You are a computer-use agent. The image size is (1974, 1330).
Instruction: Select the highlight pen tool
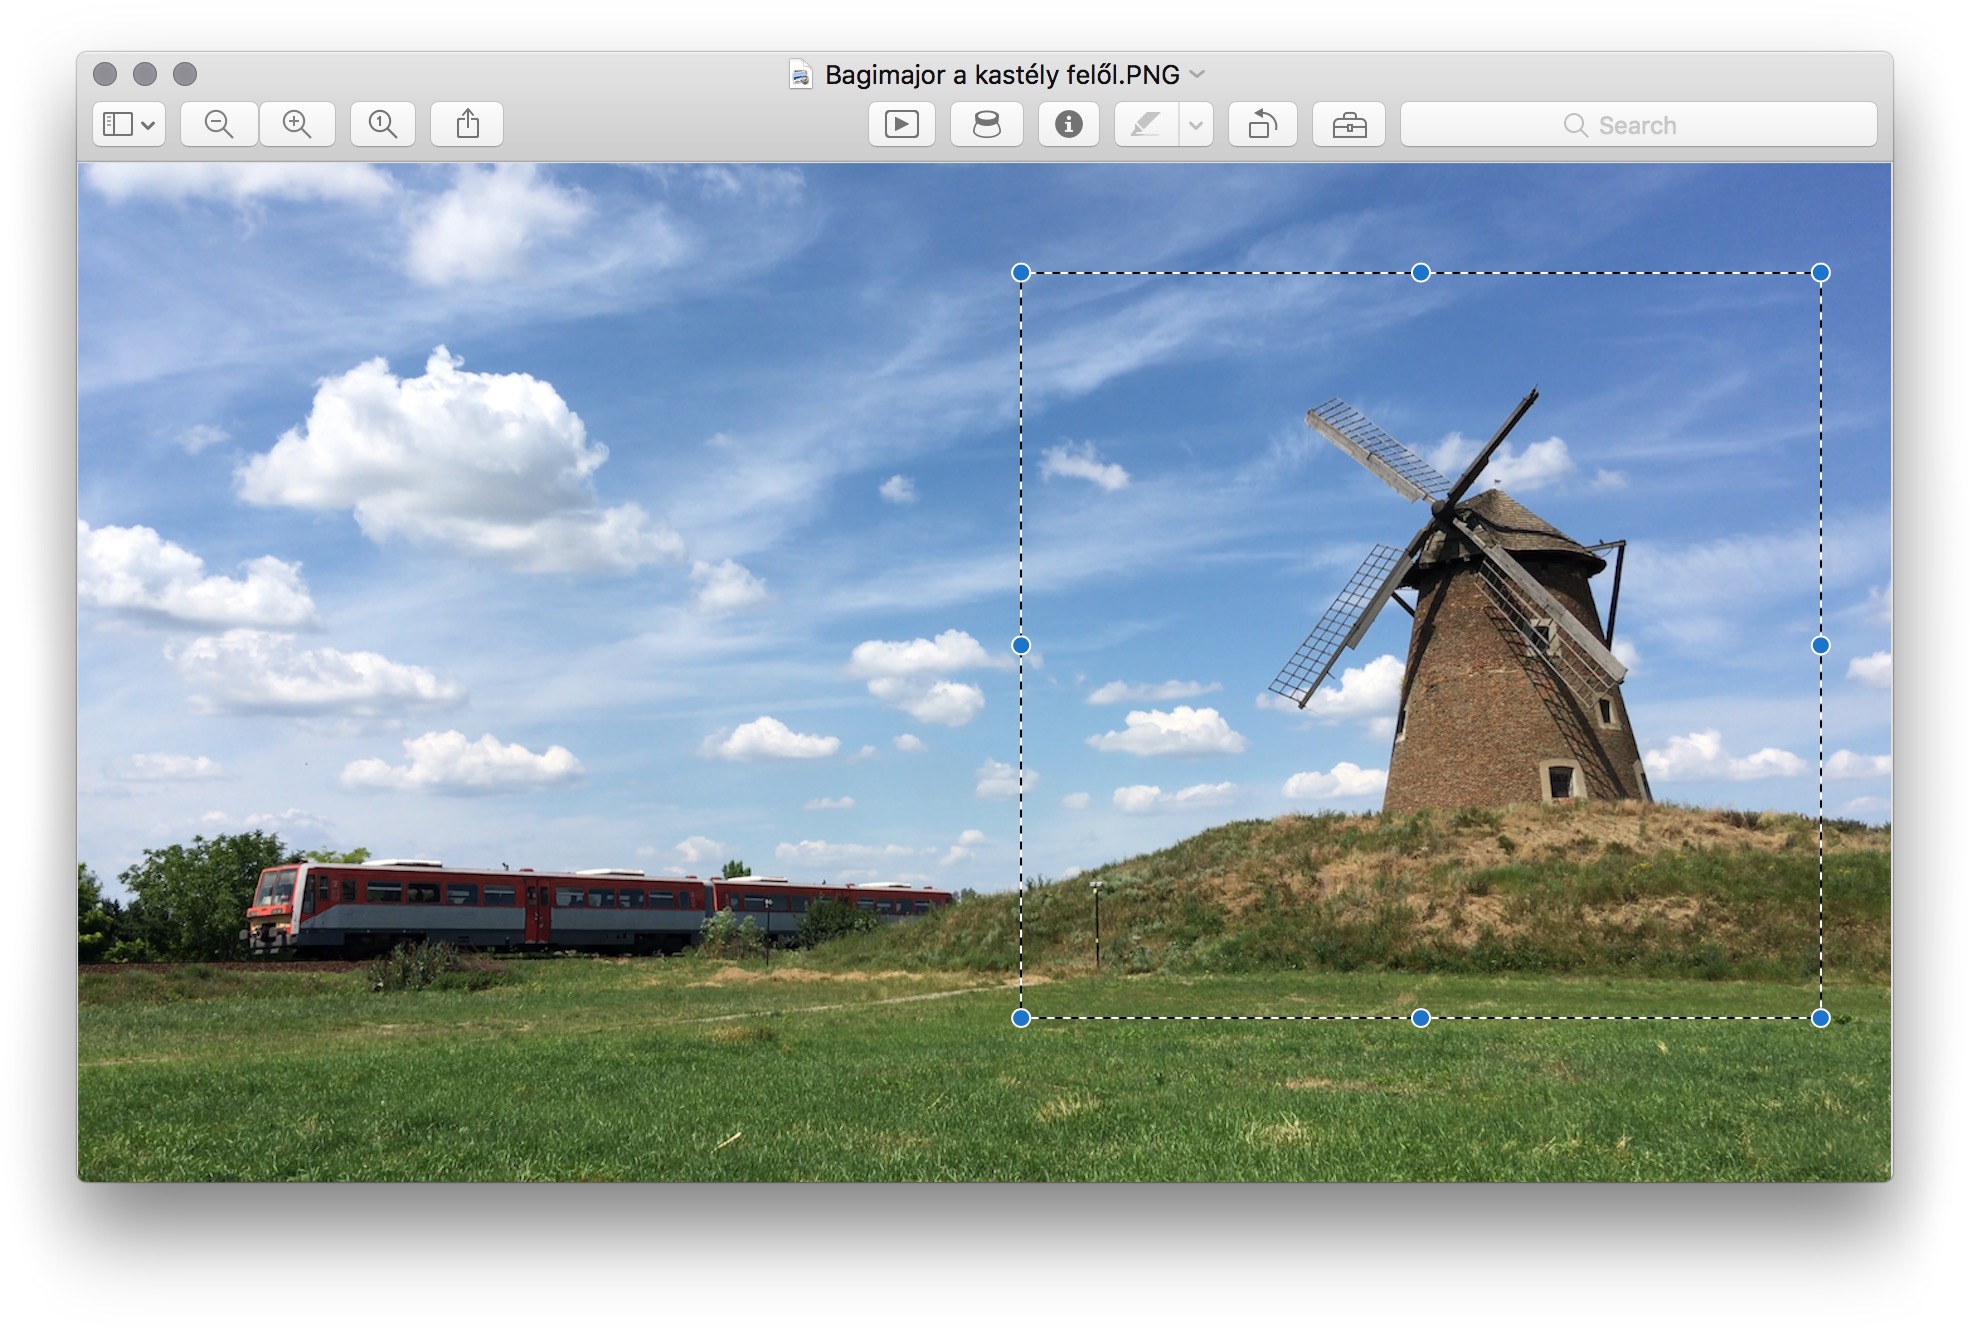pos(1146,125)
